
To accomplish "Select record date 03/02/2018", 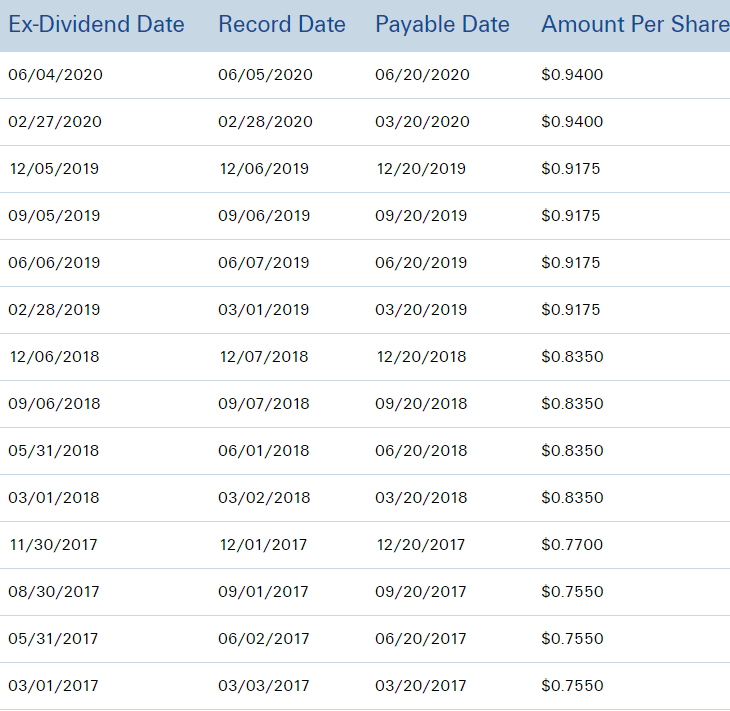I will click(x=264, y=498).
